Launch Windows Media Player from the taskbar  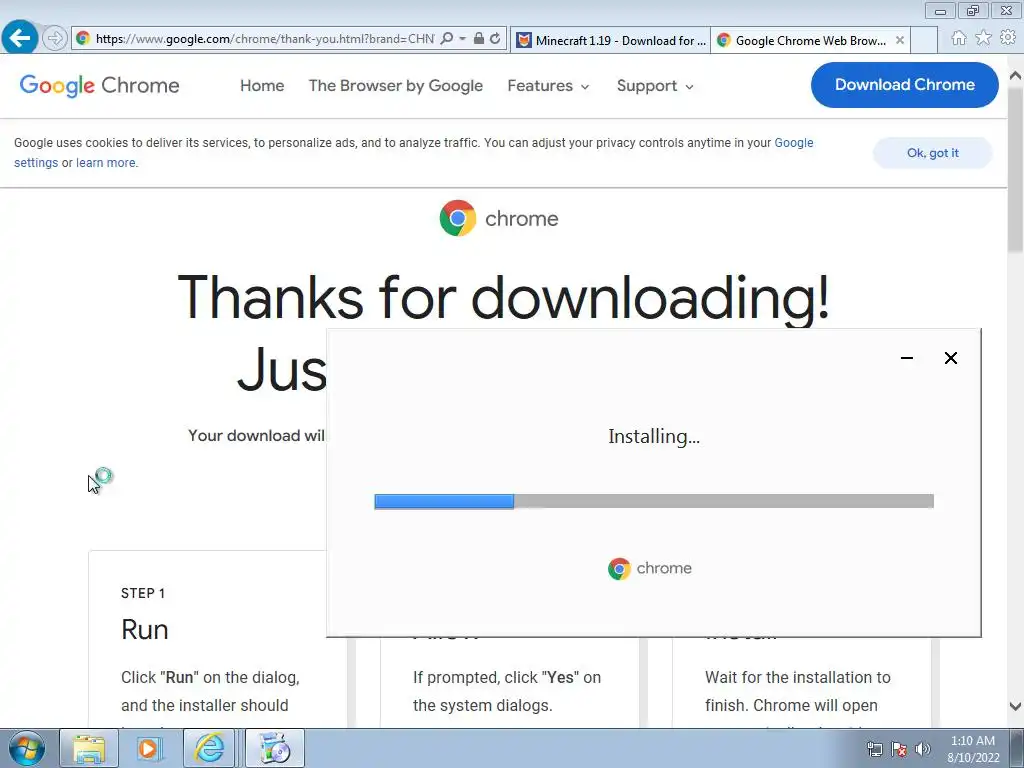(149, 748)
